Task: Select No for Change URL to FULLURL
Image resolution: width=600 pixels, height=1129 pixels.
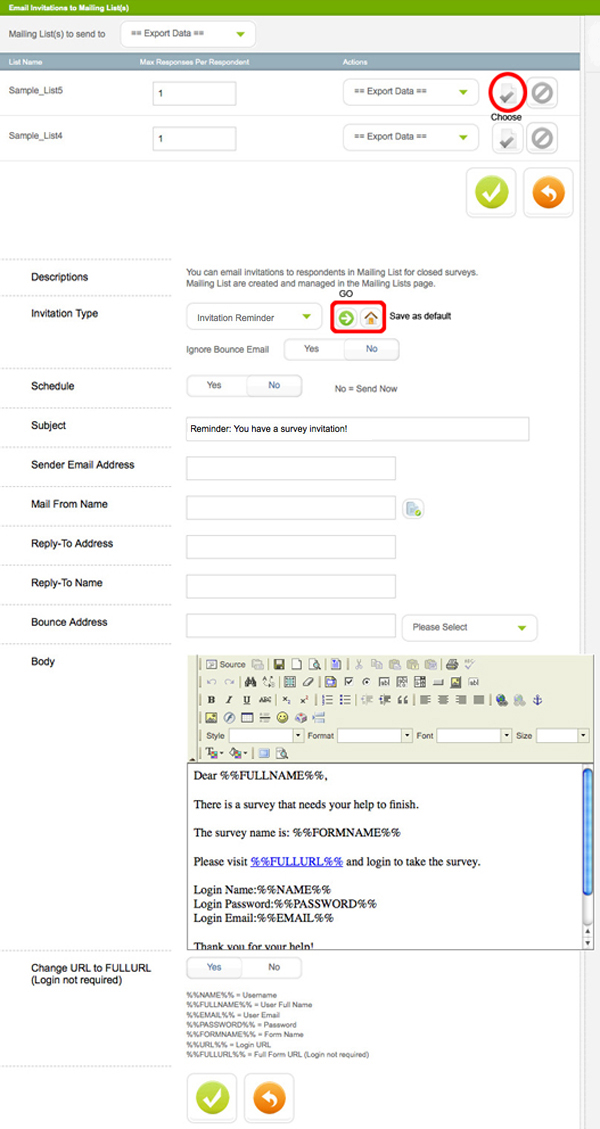Action: (x=273, y=967)
